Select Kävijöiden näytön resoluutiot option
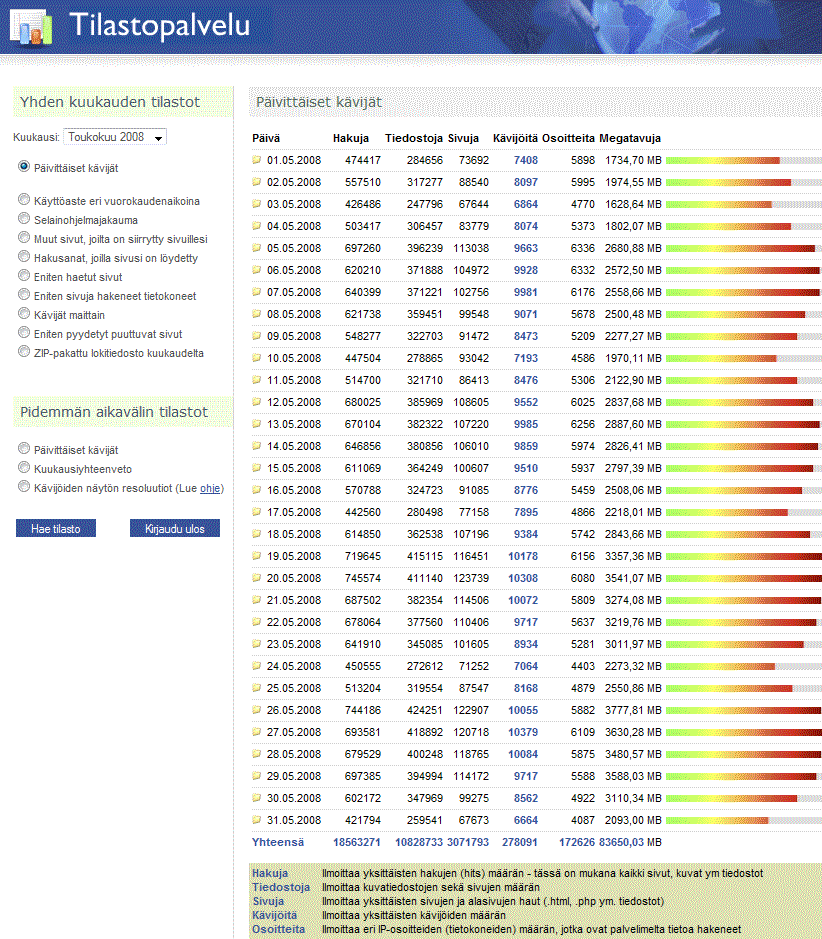Screen dimensions: 822x939 (x=24, y=486)
